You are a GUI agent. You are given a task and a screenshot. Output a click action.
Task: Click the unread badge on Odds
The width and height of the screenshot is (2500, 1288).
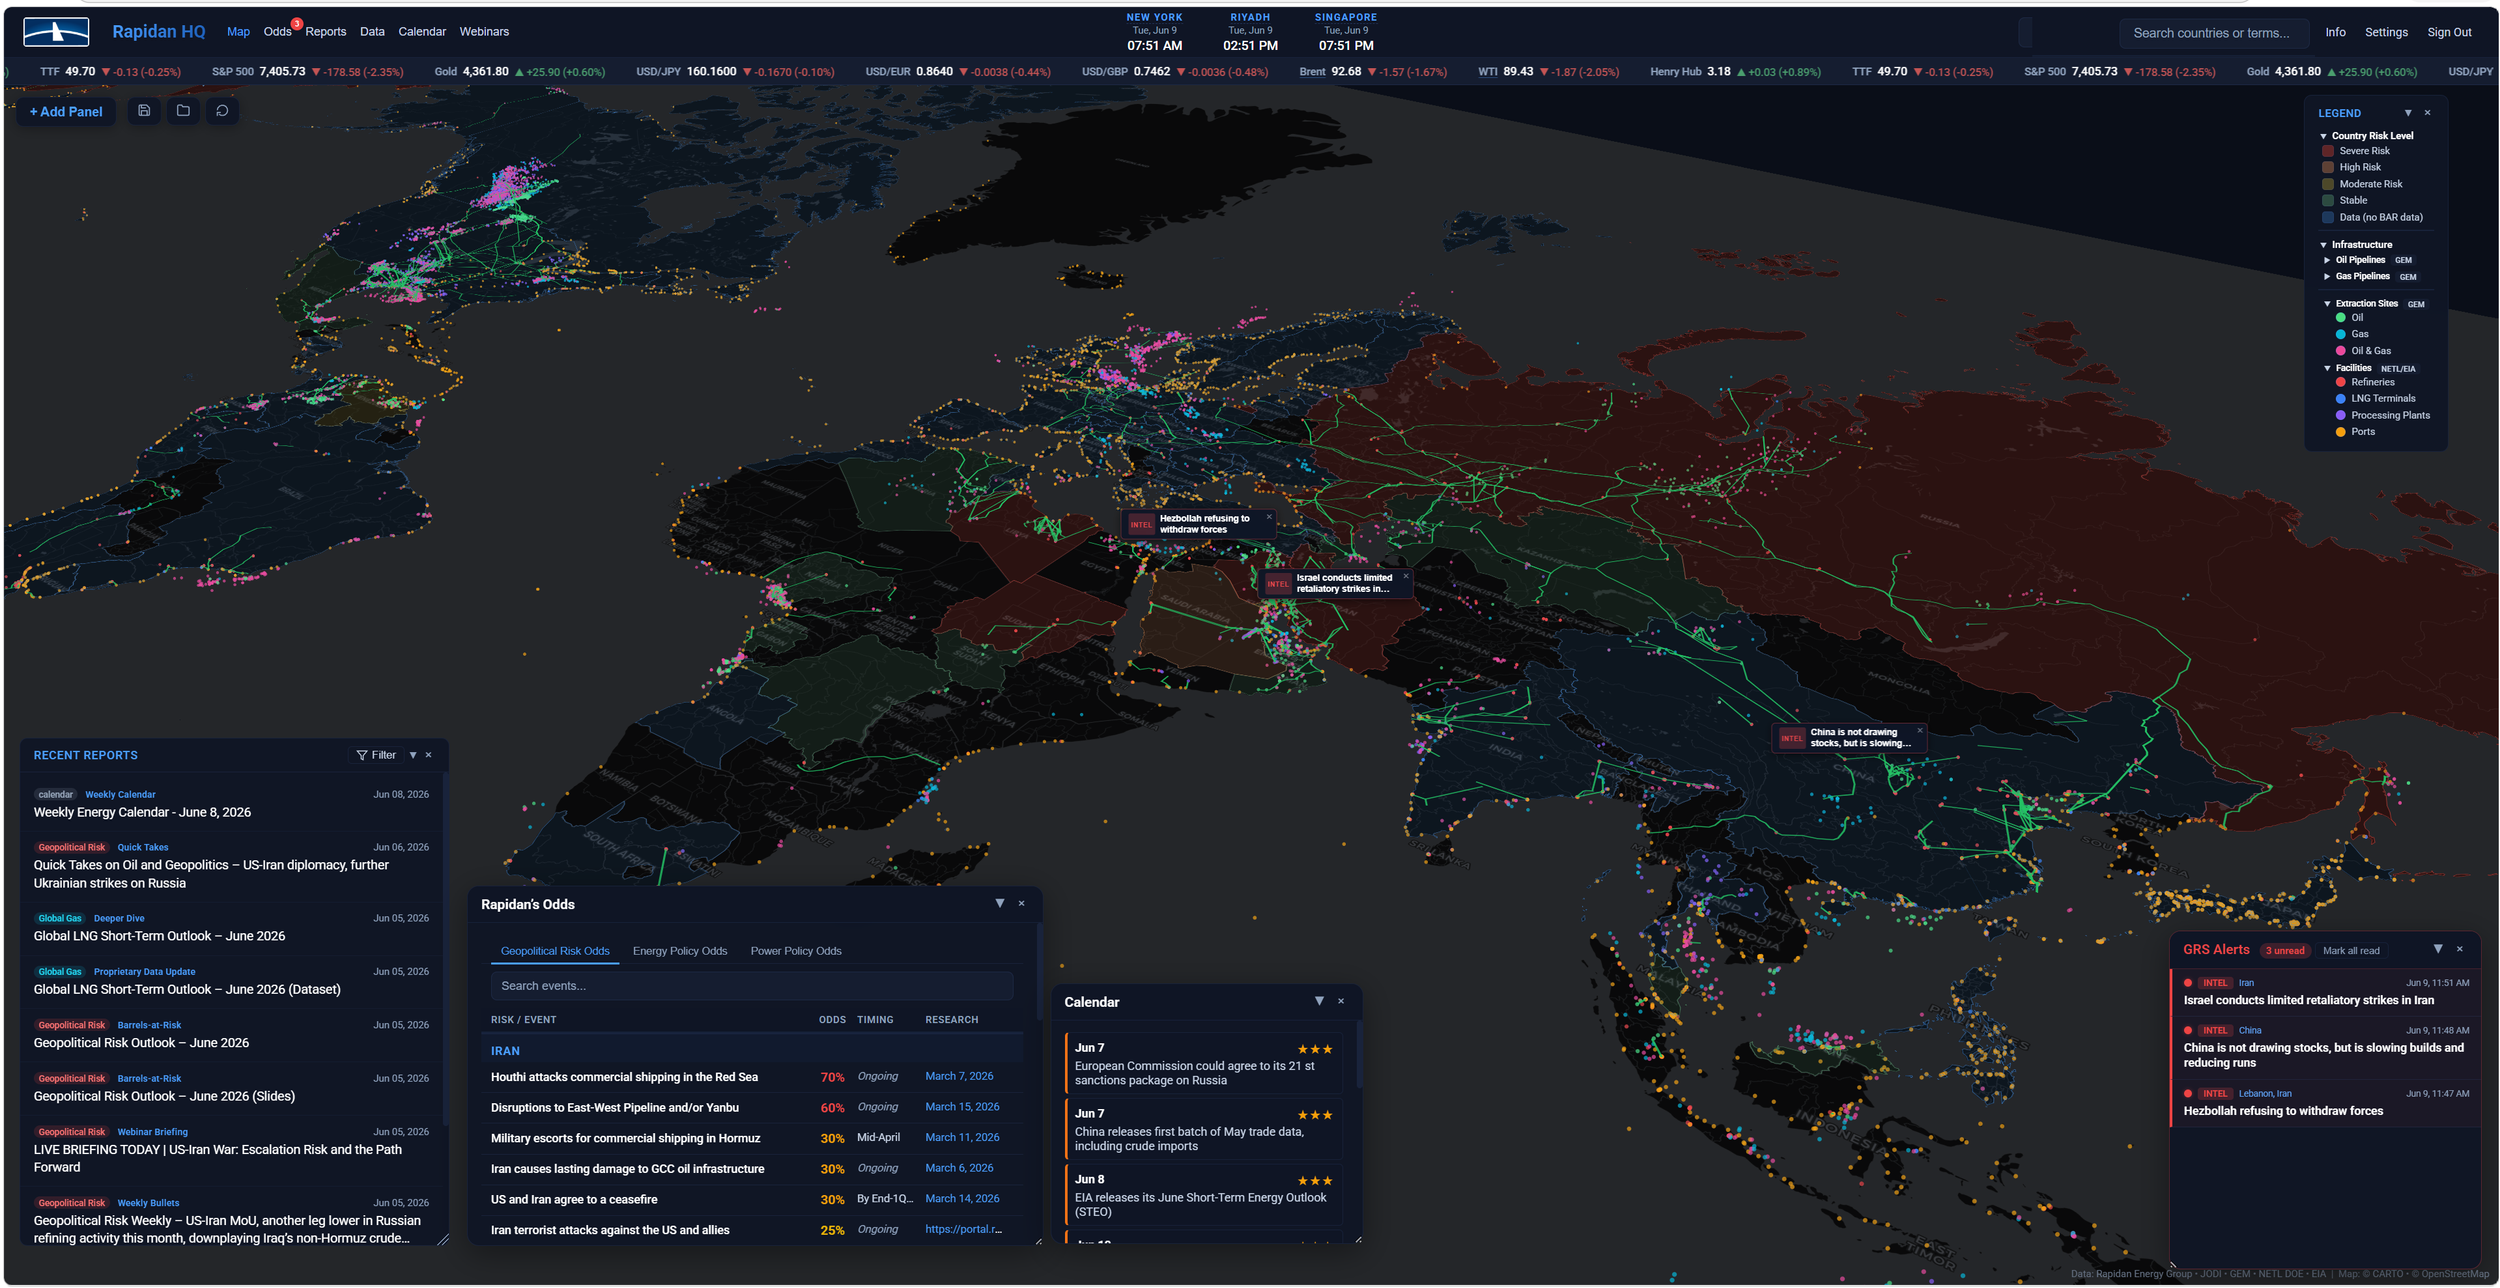coord(297,23)
